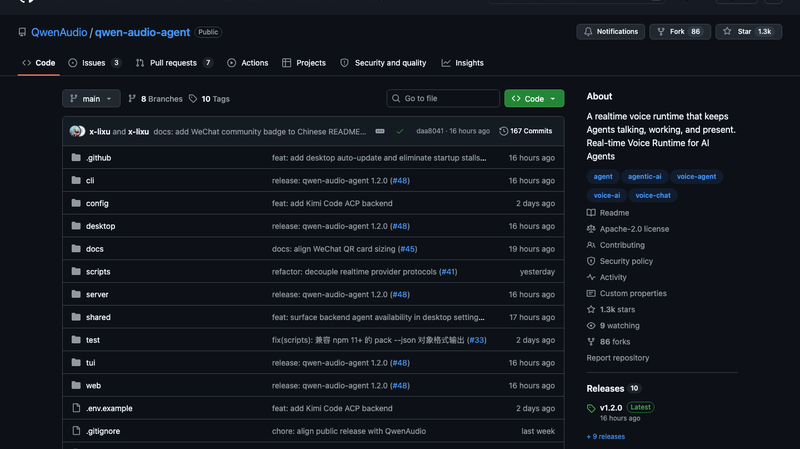Click the eye icon beside 9 watching
Viewport: 800px width, 449px height.
(x=591, y=326)
